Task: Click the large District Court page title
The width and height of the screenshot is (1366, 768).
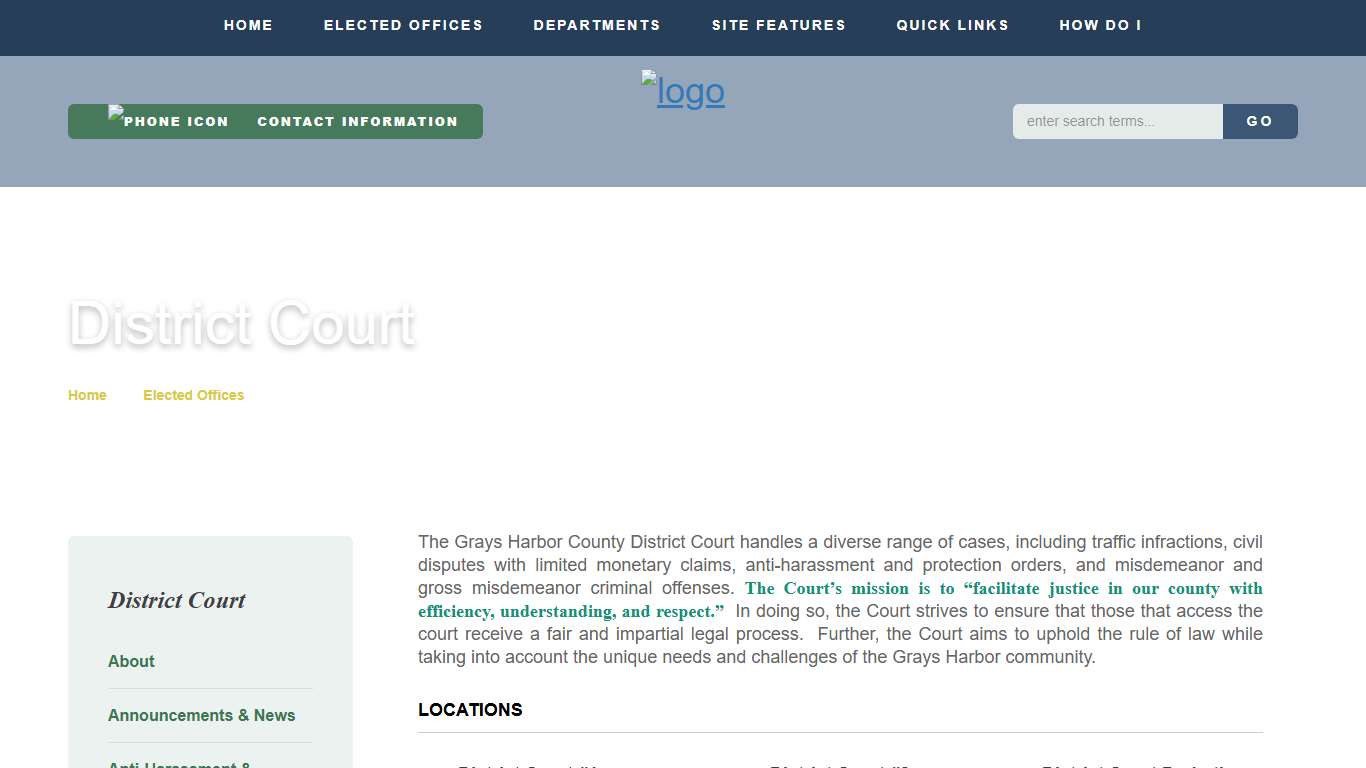Action: 241,324
